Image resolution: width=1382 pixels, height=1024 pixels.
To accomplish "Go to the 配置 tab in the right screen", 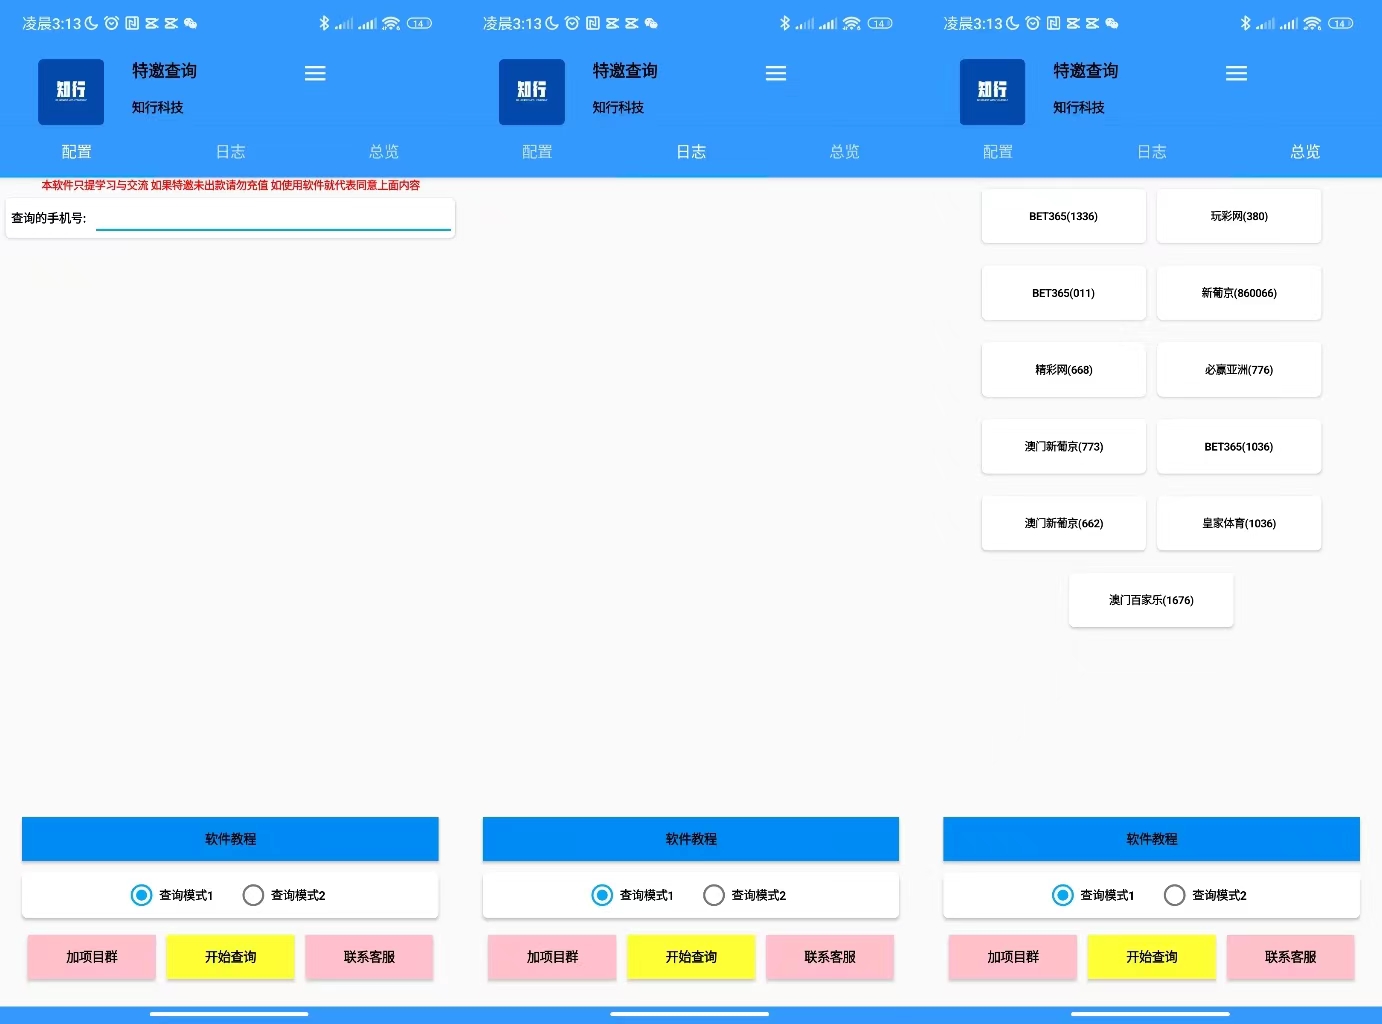I will (998, 152).
